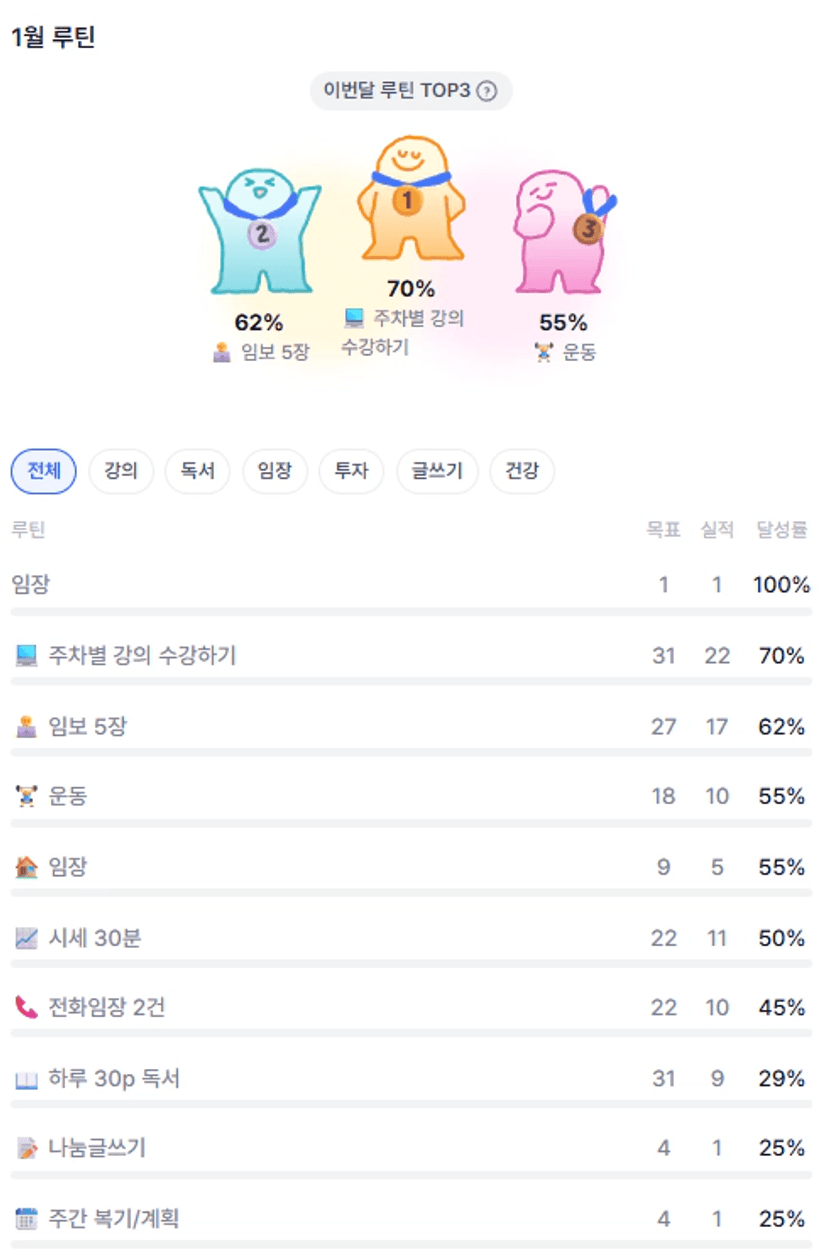Open the 독서 category tab
This screenshot has width=827, height=1258.
[198, 471]
